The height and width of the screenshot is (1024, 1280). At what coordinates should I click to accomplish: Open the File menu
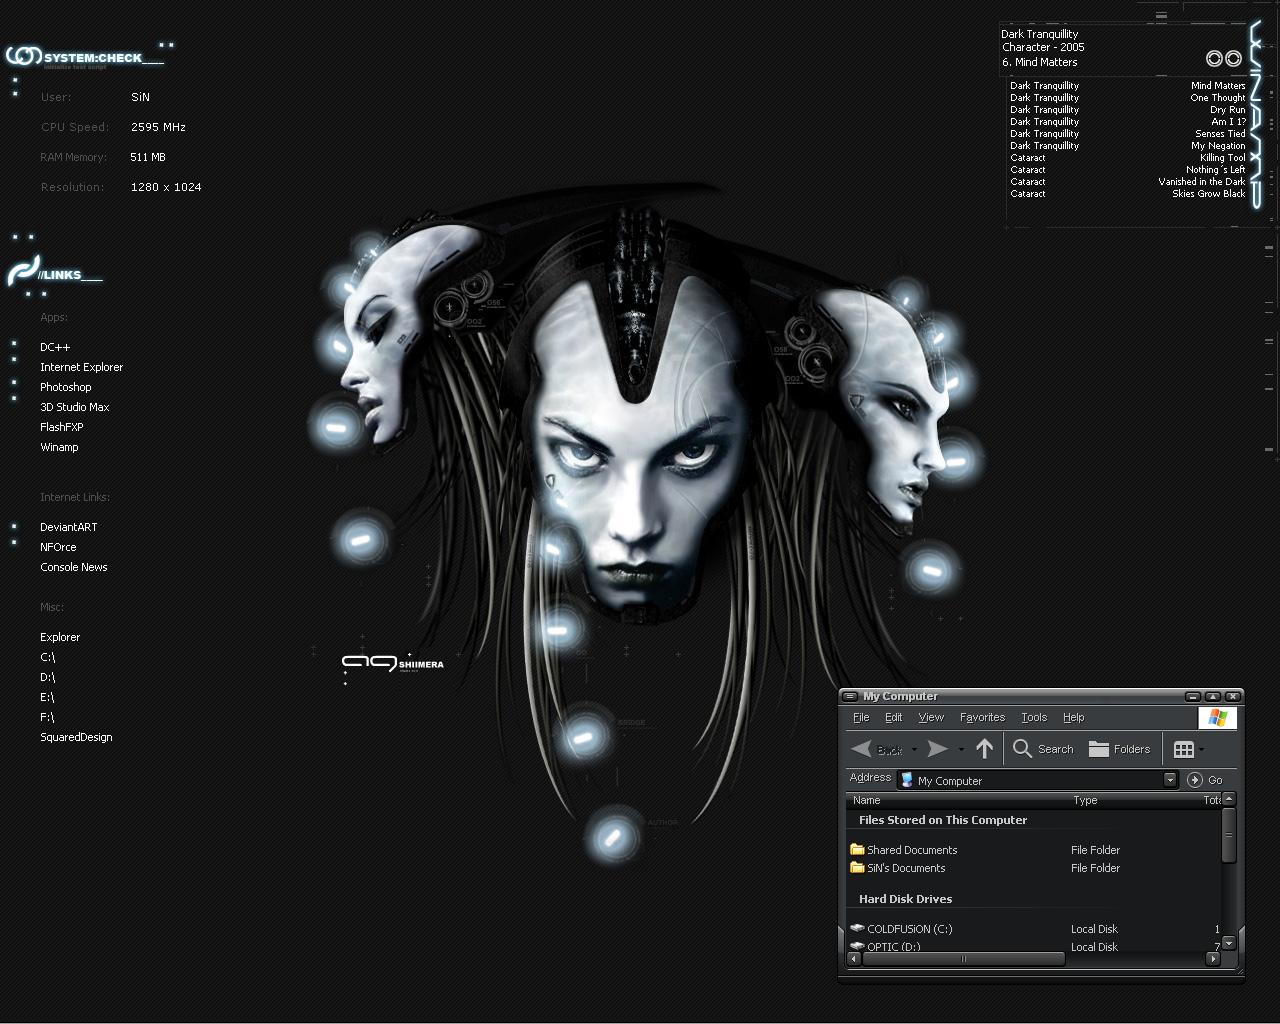[861, 717]
